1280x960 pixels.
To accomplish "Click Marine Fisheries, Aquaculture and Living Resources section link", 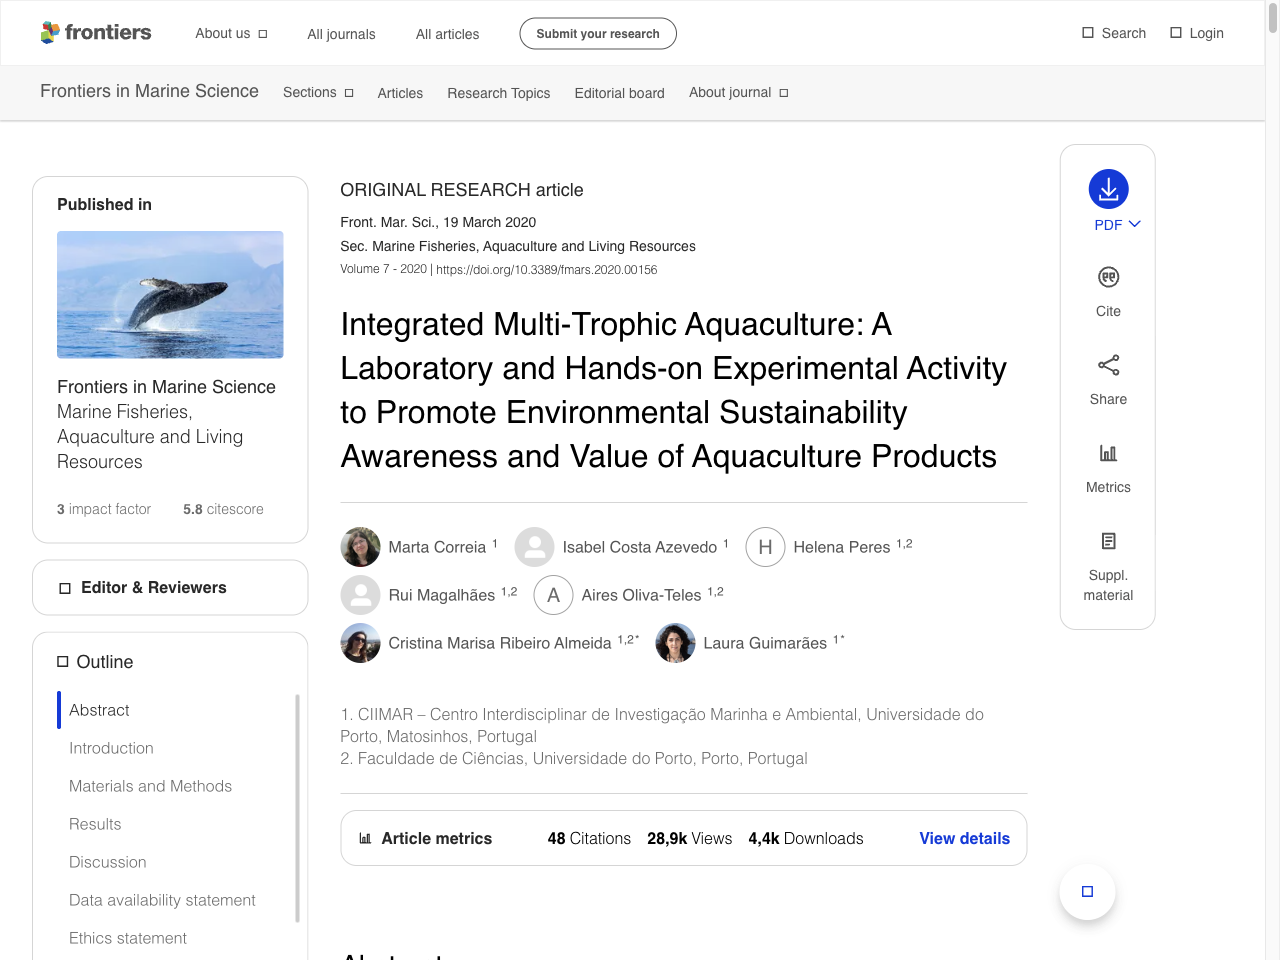I will click(150, 437).
